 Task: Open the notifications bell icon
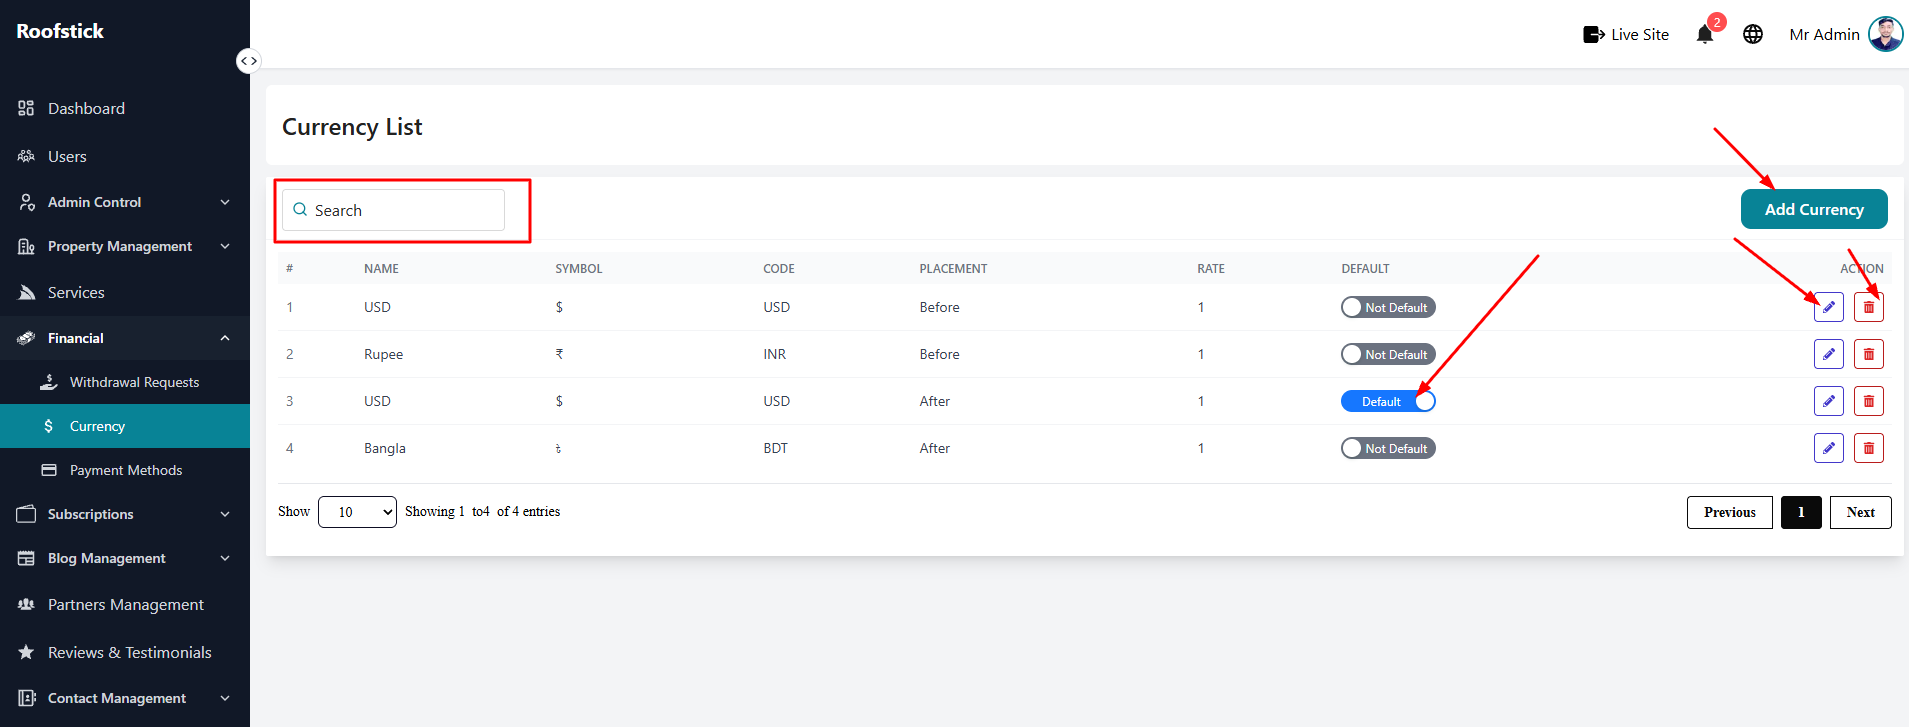click(1705, 35)
